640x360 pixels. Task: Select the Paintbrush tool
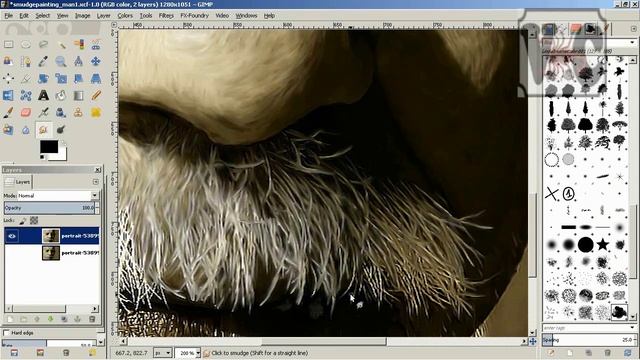[x=8, y=113]
